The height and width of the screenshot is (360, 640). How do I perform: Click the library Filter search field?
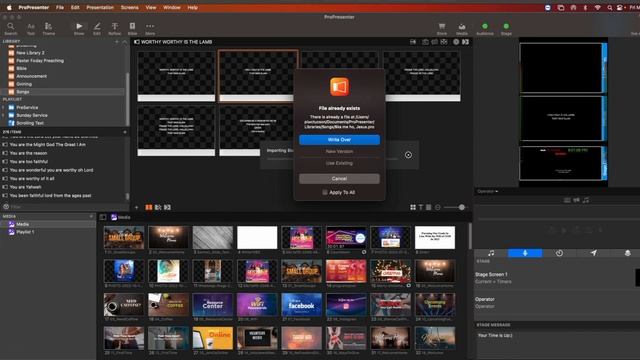point(65,207)
